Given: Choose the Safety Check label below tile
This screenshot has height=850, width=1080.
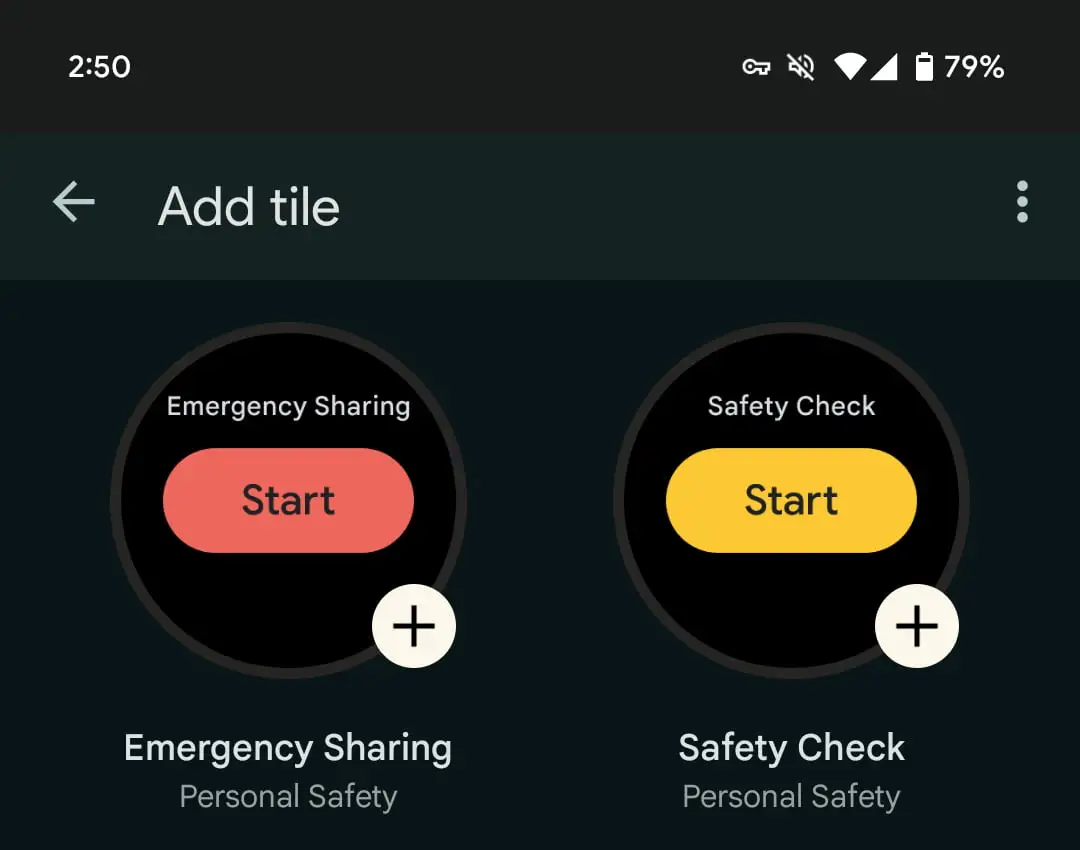Looking at the screenshot, I should coord(791,749).
